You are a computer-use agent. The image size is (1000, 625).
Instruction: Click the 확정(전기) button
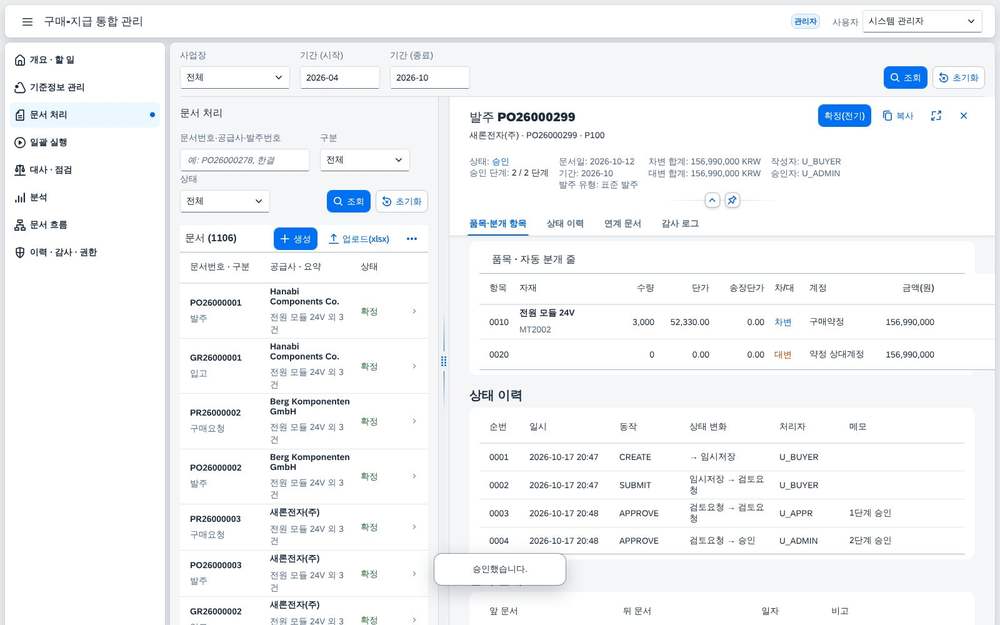844,115
